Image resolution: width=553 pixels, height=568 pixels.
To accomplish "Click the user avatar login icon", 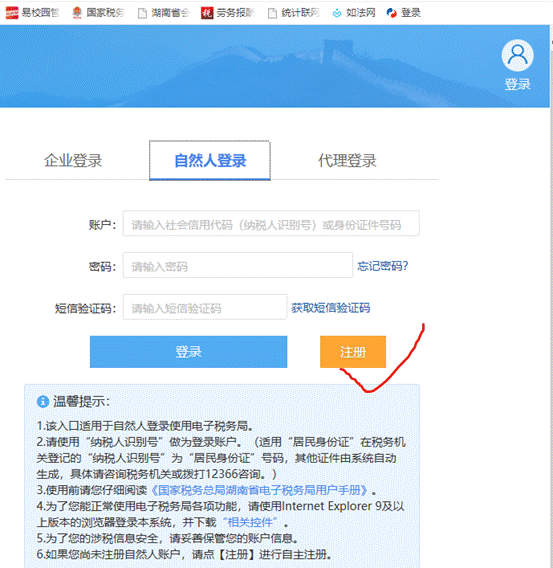I will point(517,55).
